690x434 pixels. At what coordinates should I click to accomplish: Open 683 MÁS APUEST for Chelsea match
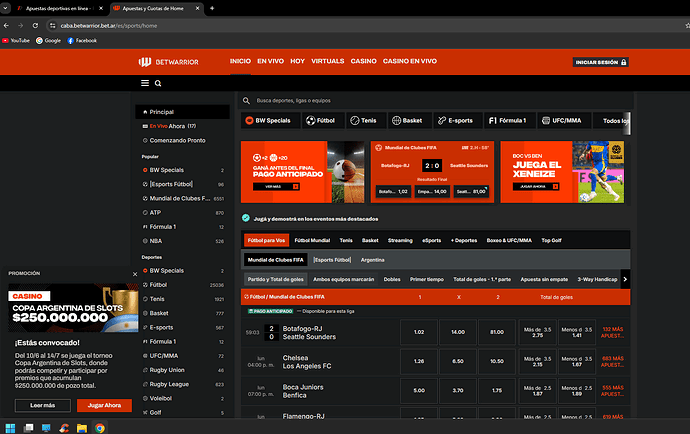[613, 361]
